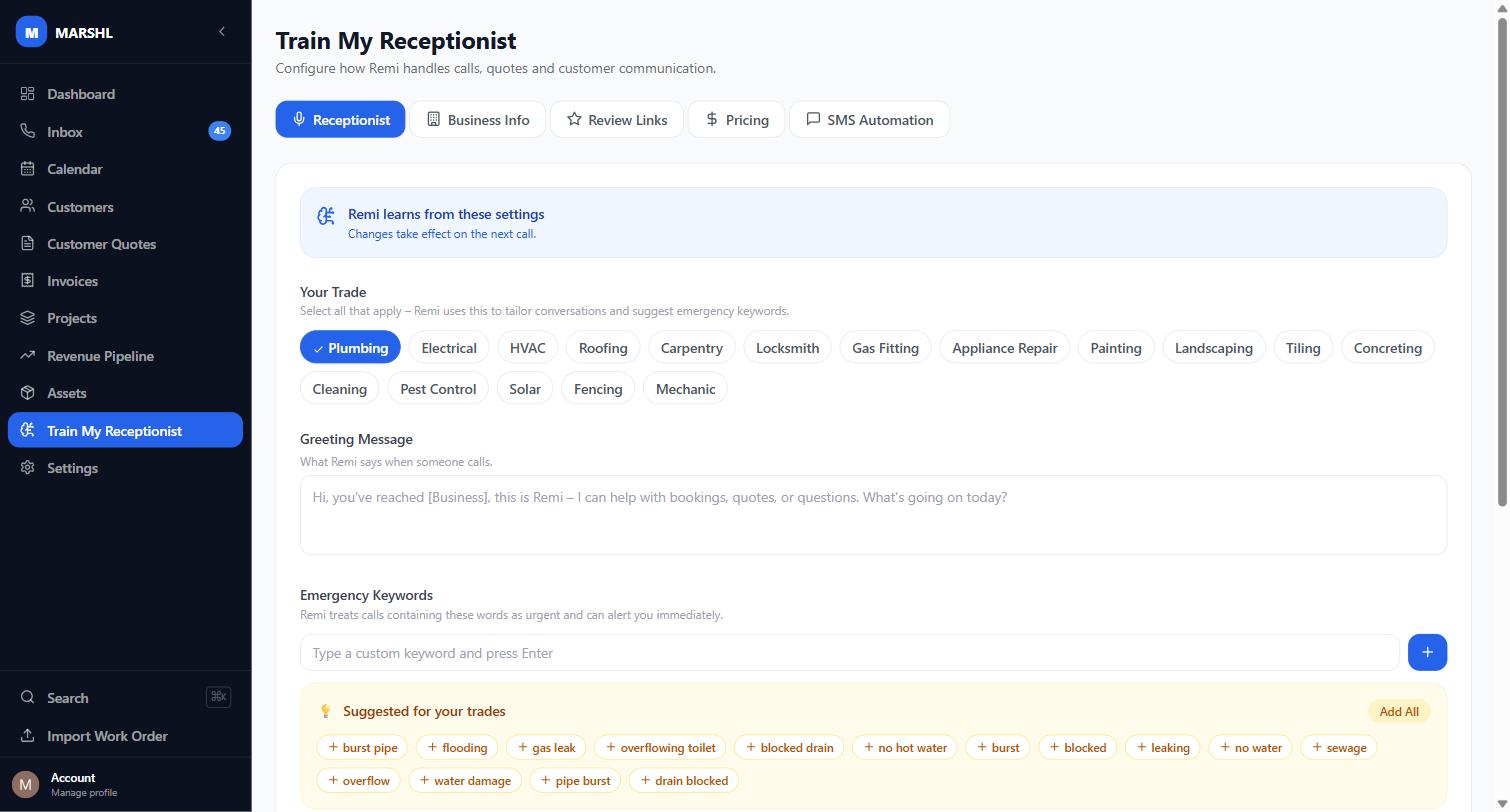Click the Revenue Pipeline trend icon
Image resolution: width=1510 pixels, height=812 pixels.
click(x=27, y=355)
